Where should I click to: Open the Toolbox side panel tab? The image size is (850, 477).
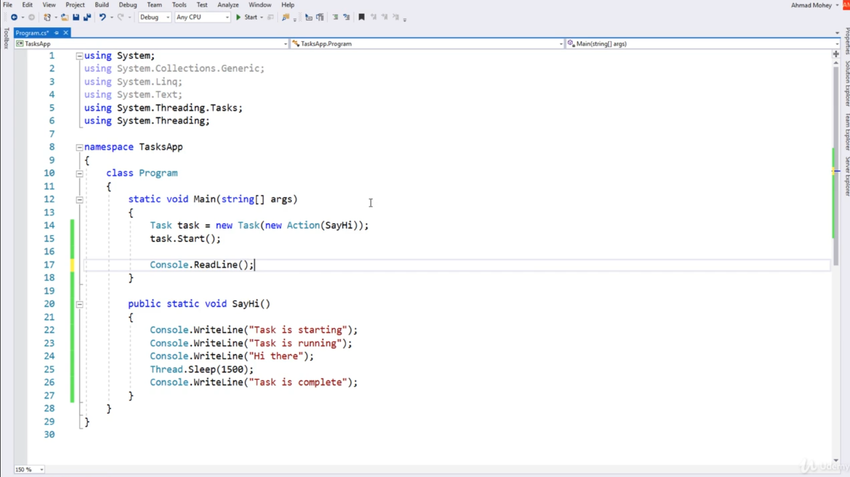[x=6, y=39]
